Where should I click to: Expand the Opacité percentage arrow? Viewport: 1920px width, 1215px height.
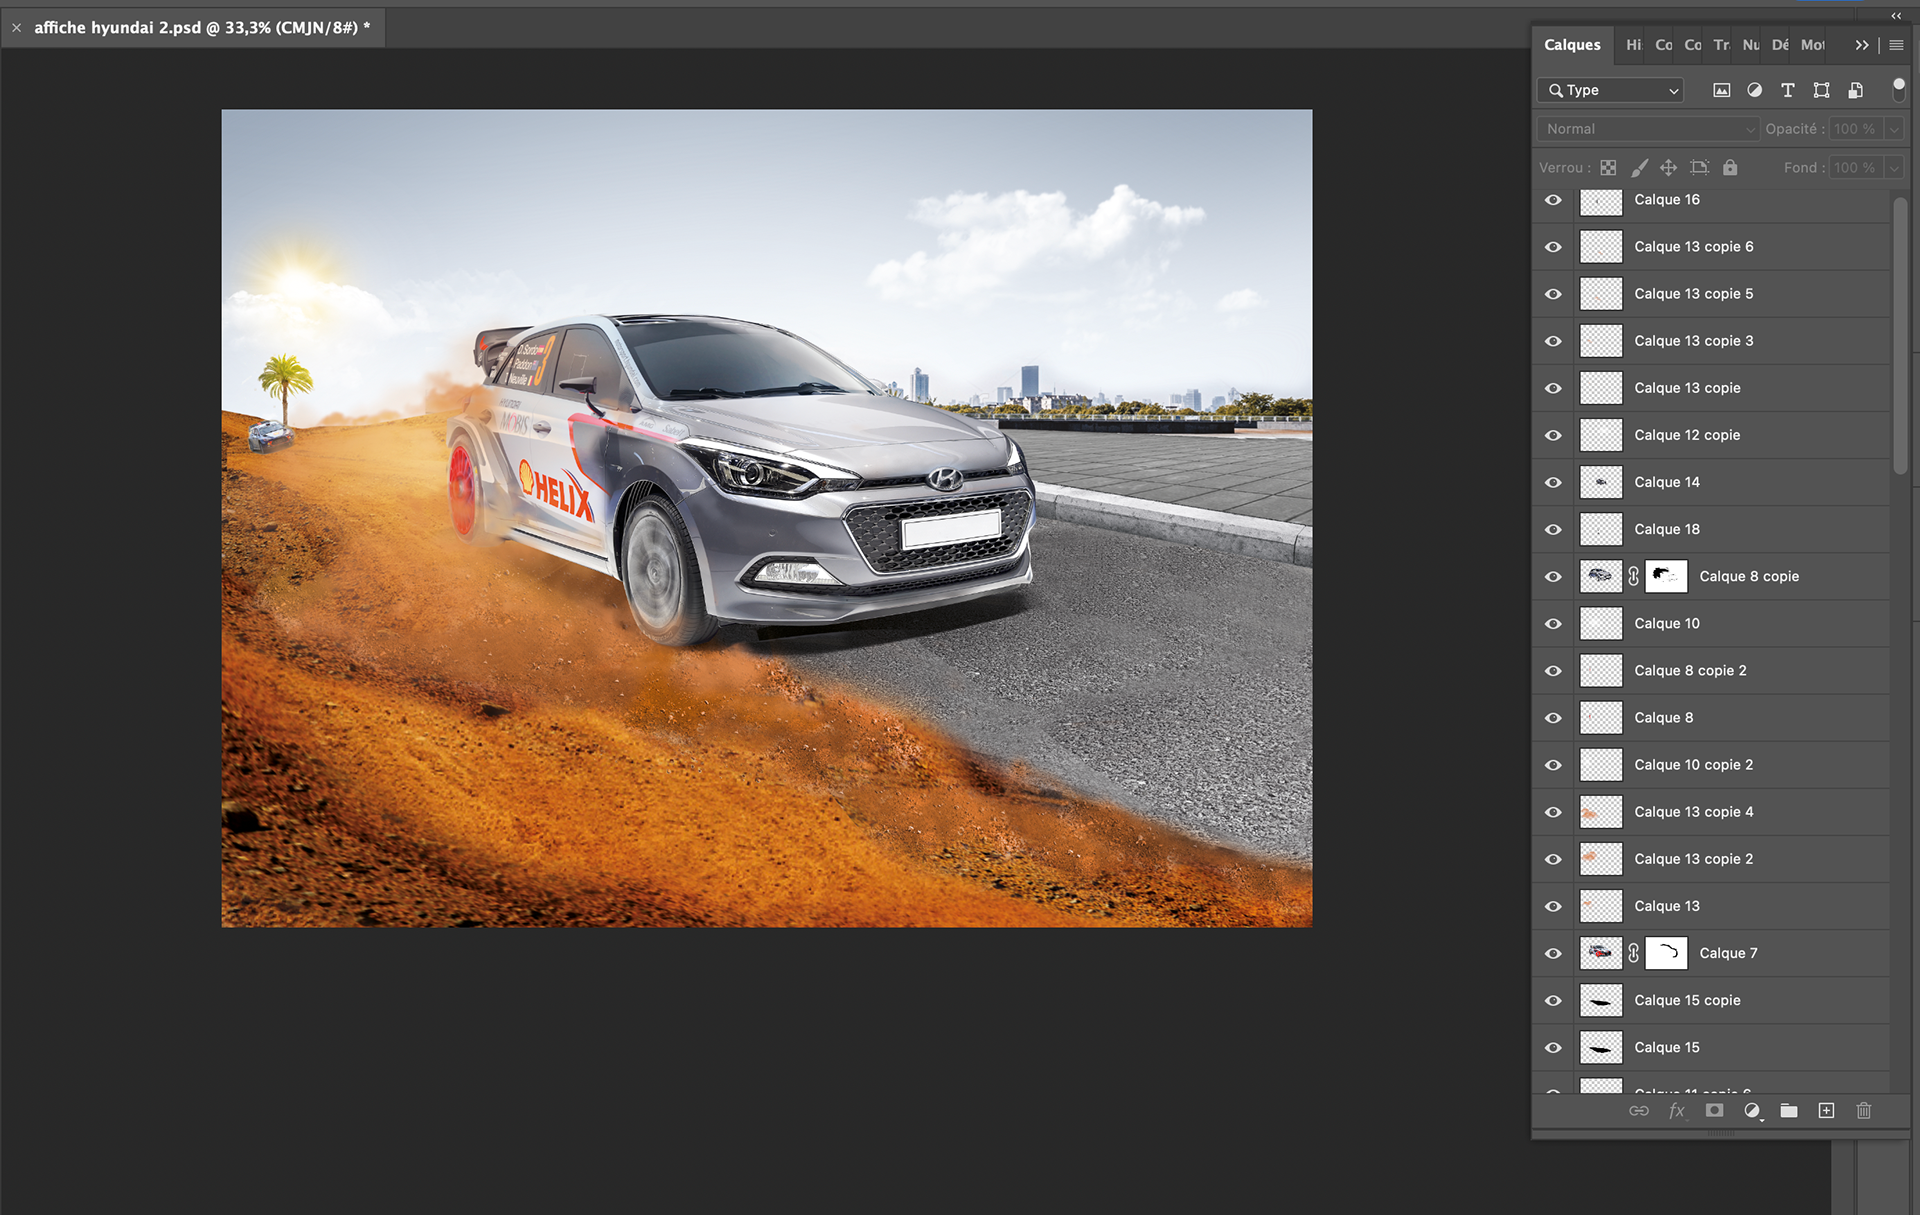point(1894,129)
